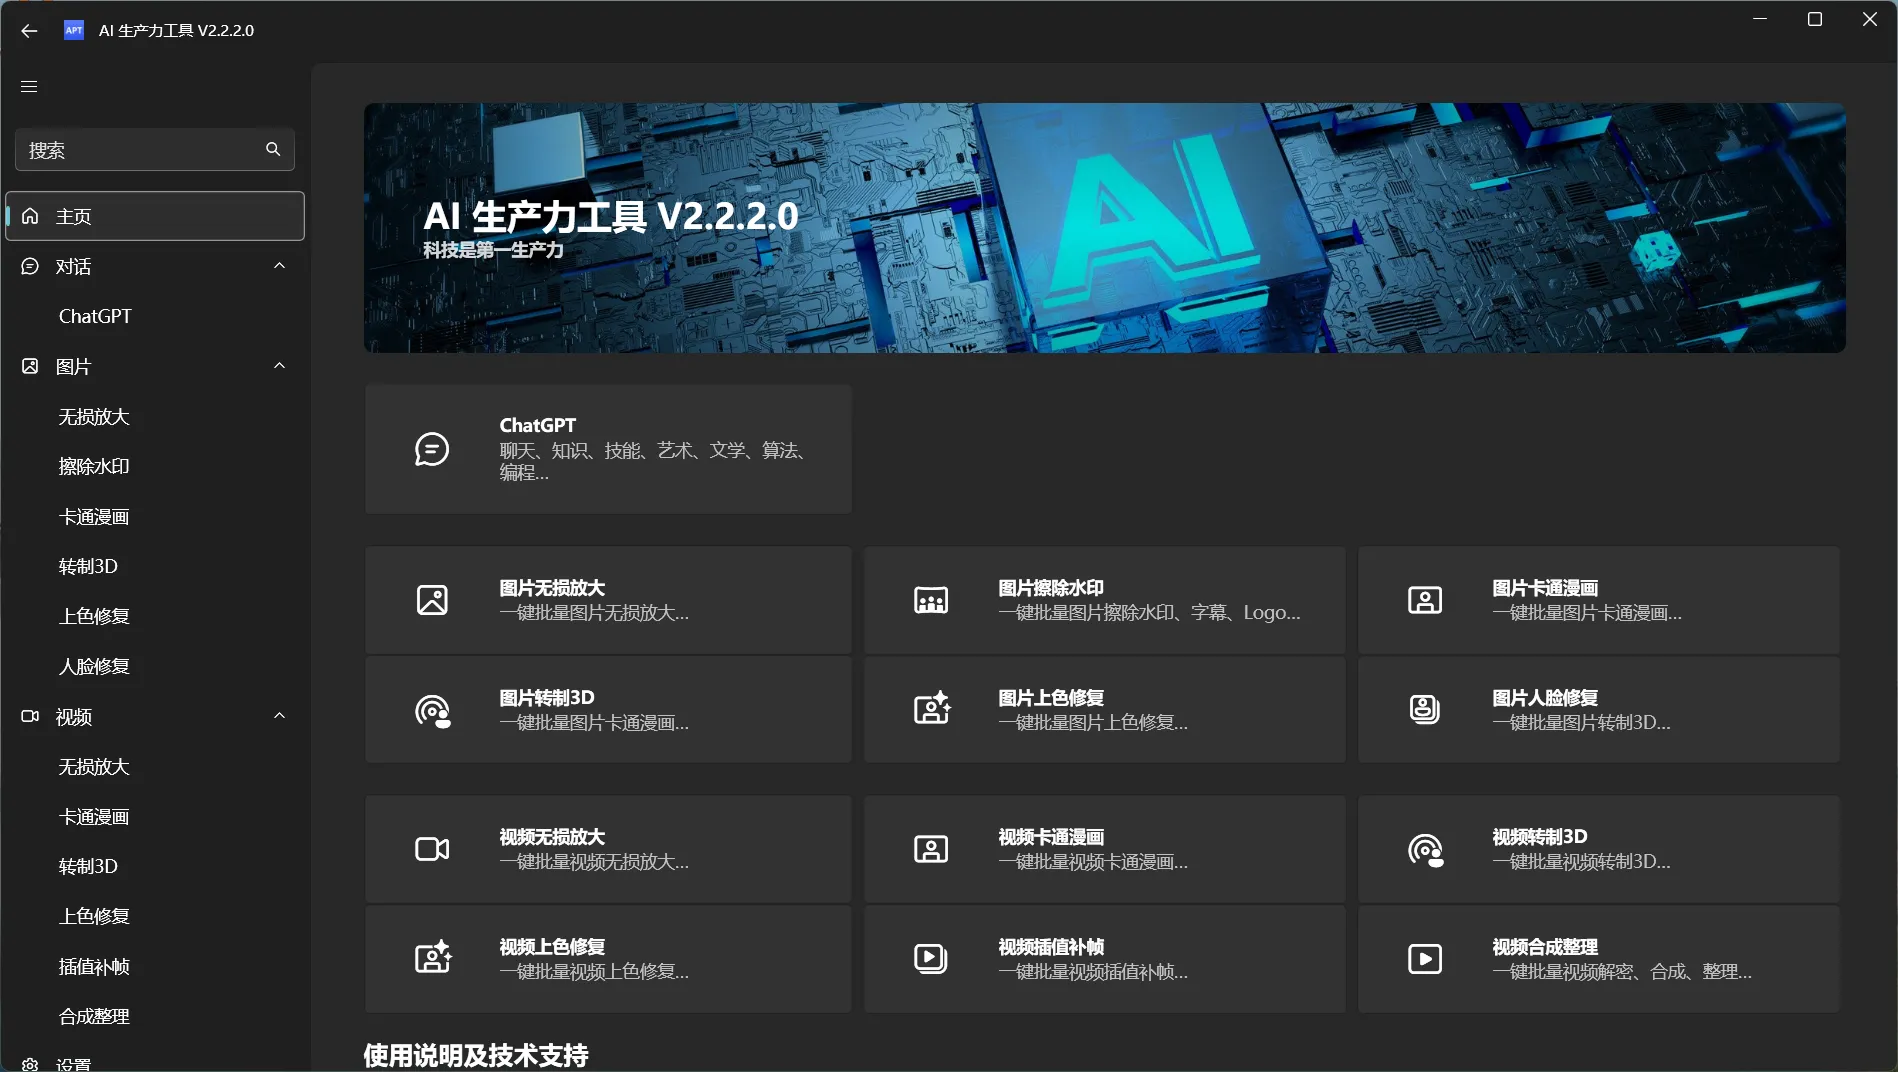The height and width of the screenshot is (1072, 1898).
Task: Open 转制3D under 图片 in sidebar
Action: (x=88, y=566)
